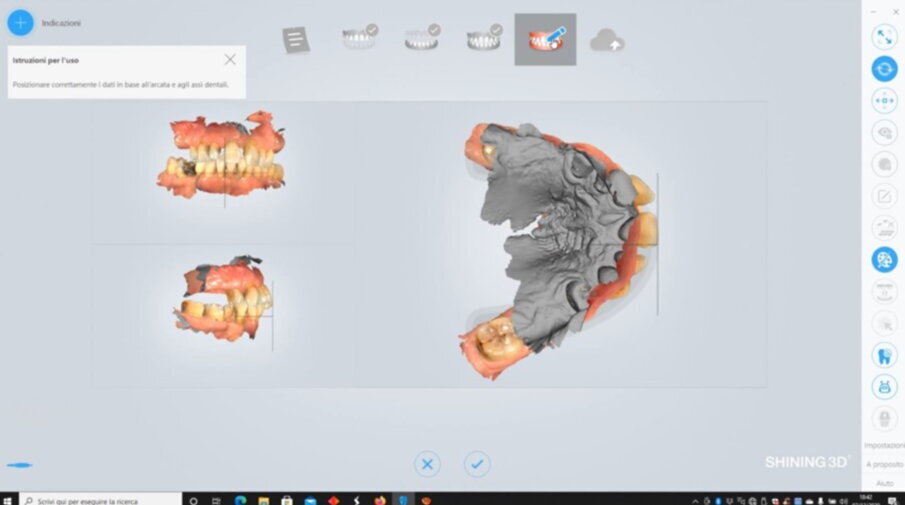This screenshot has width=905, height=505.
Task: Cancel with the X button at bottom
Action: pyautogui.click(x=427, y=464)
